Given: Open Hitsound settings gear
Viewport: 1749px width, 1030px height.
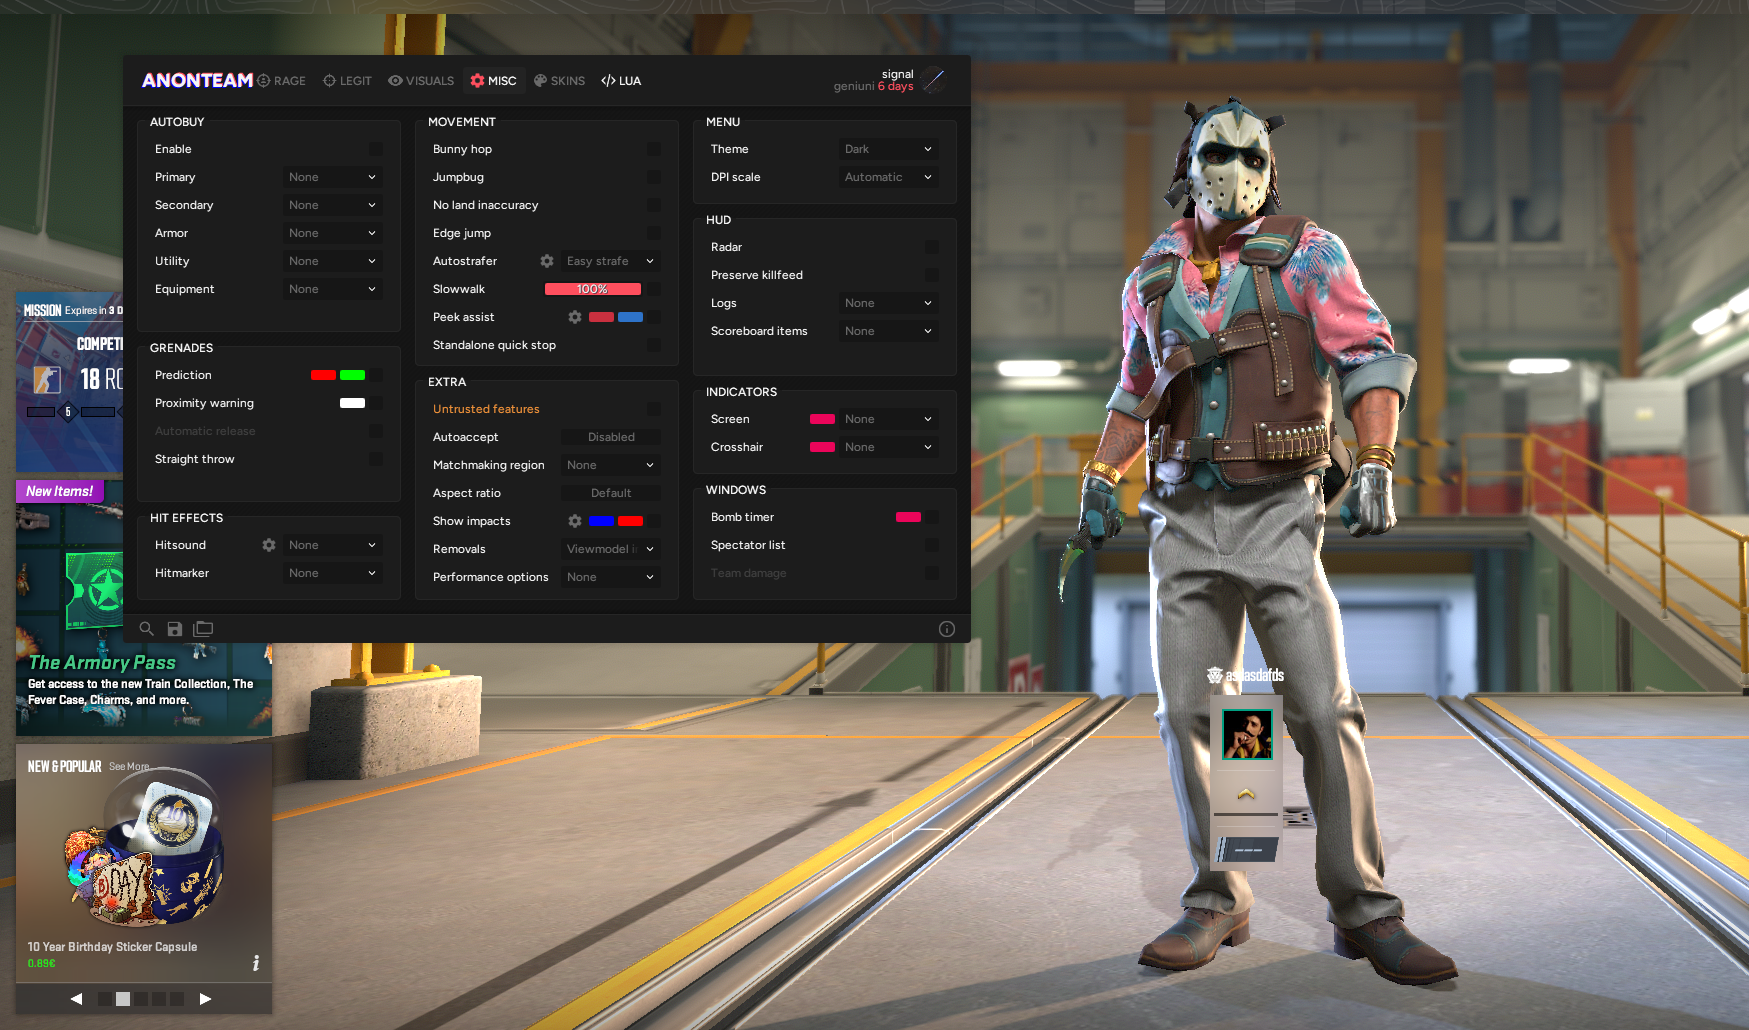Looking at the screenshot, I should click(269, 545).
